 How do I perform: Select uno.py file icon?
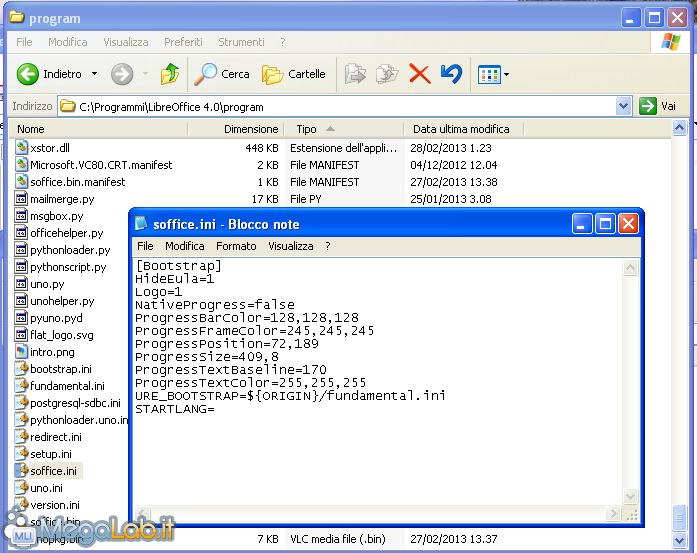(x=21, y=284)
